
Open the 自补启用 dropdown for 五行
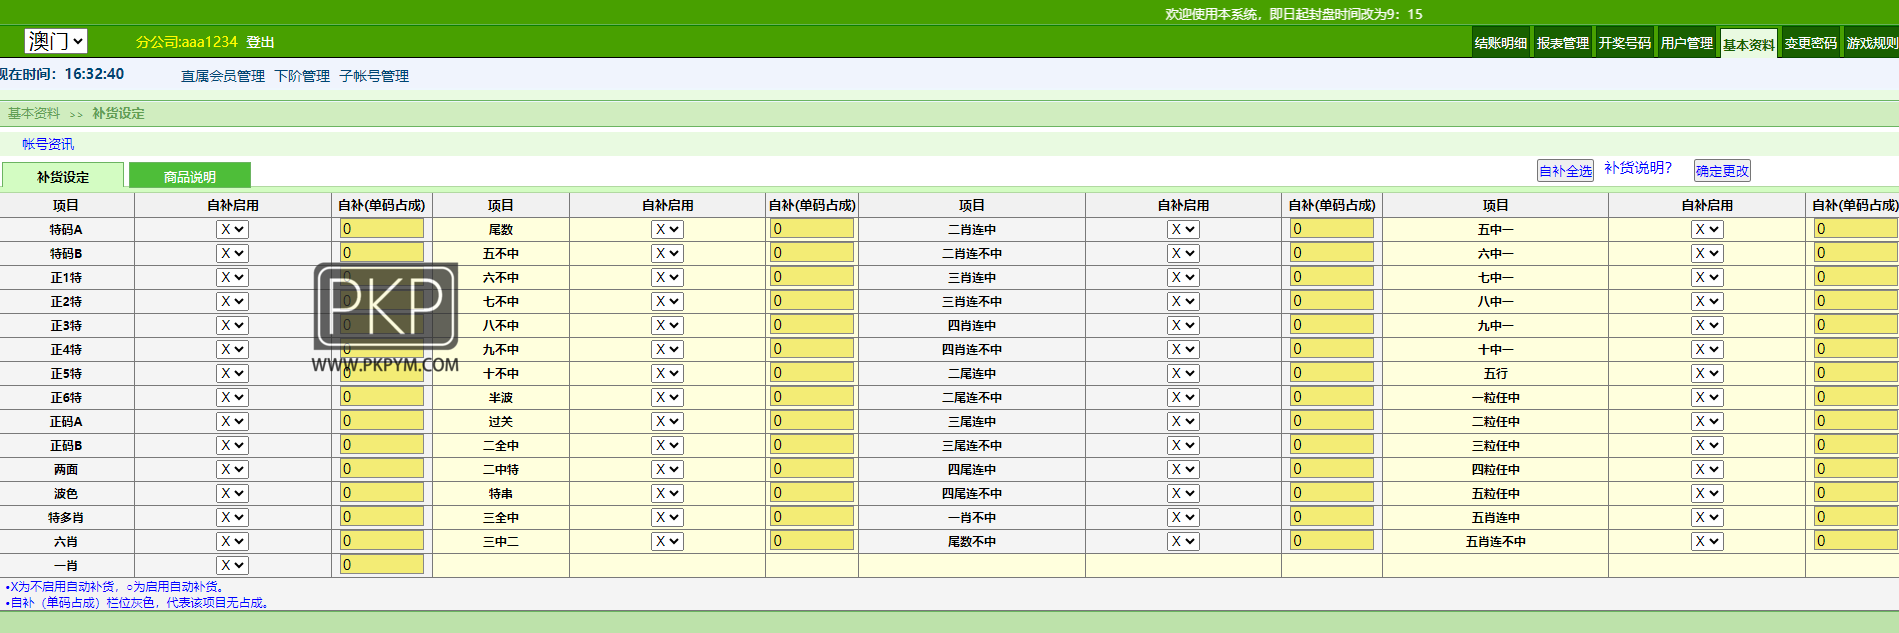tap(1707, 373)
